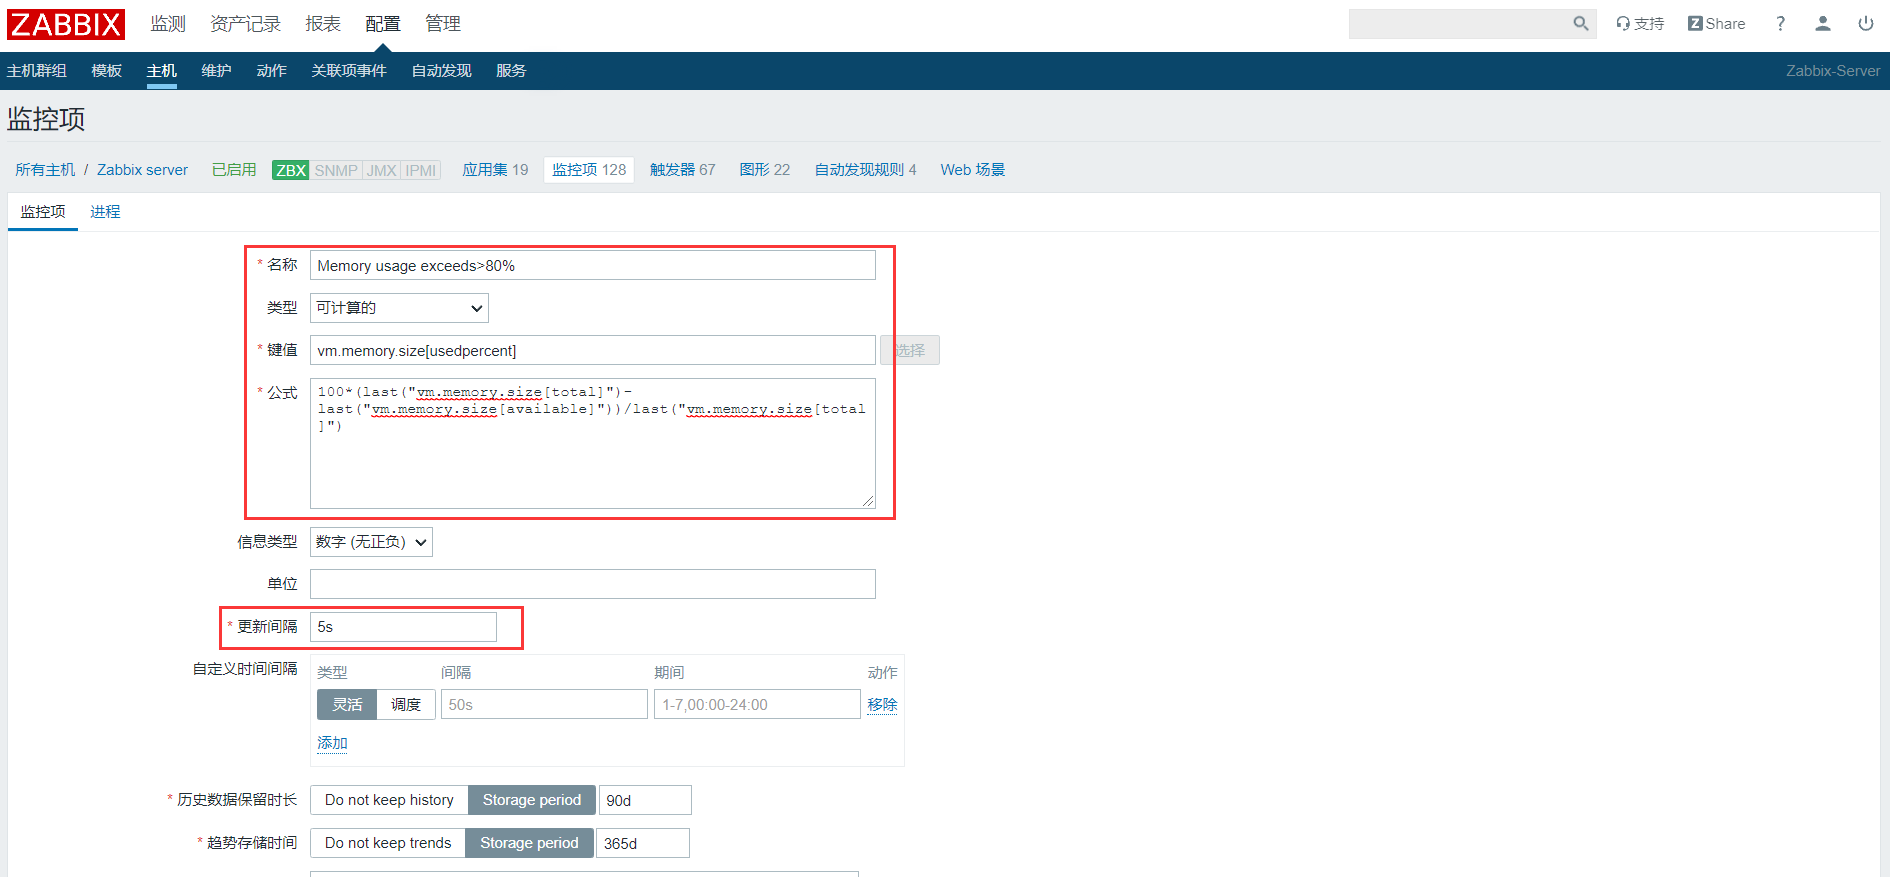Open the 自动发现规则 4 link
Image resolution: width=1890 pixels, height=877 pixels.
point(865,170)
